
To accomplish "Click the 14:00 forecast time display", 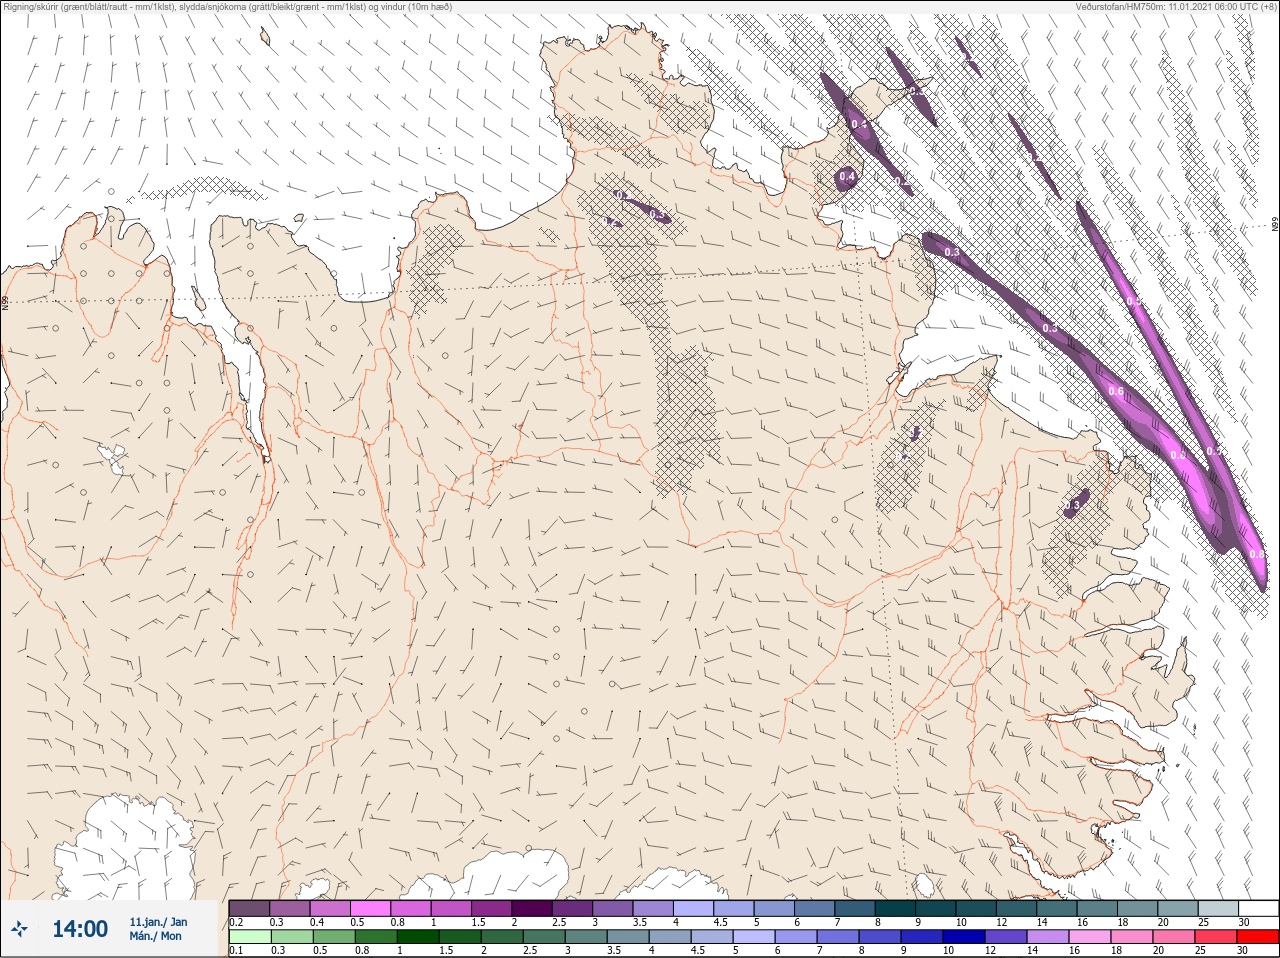I will pos(80,929).
